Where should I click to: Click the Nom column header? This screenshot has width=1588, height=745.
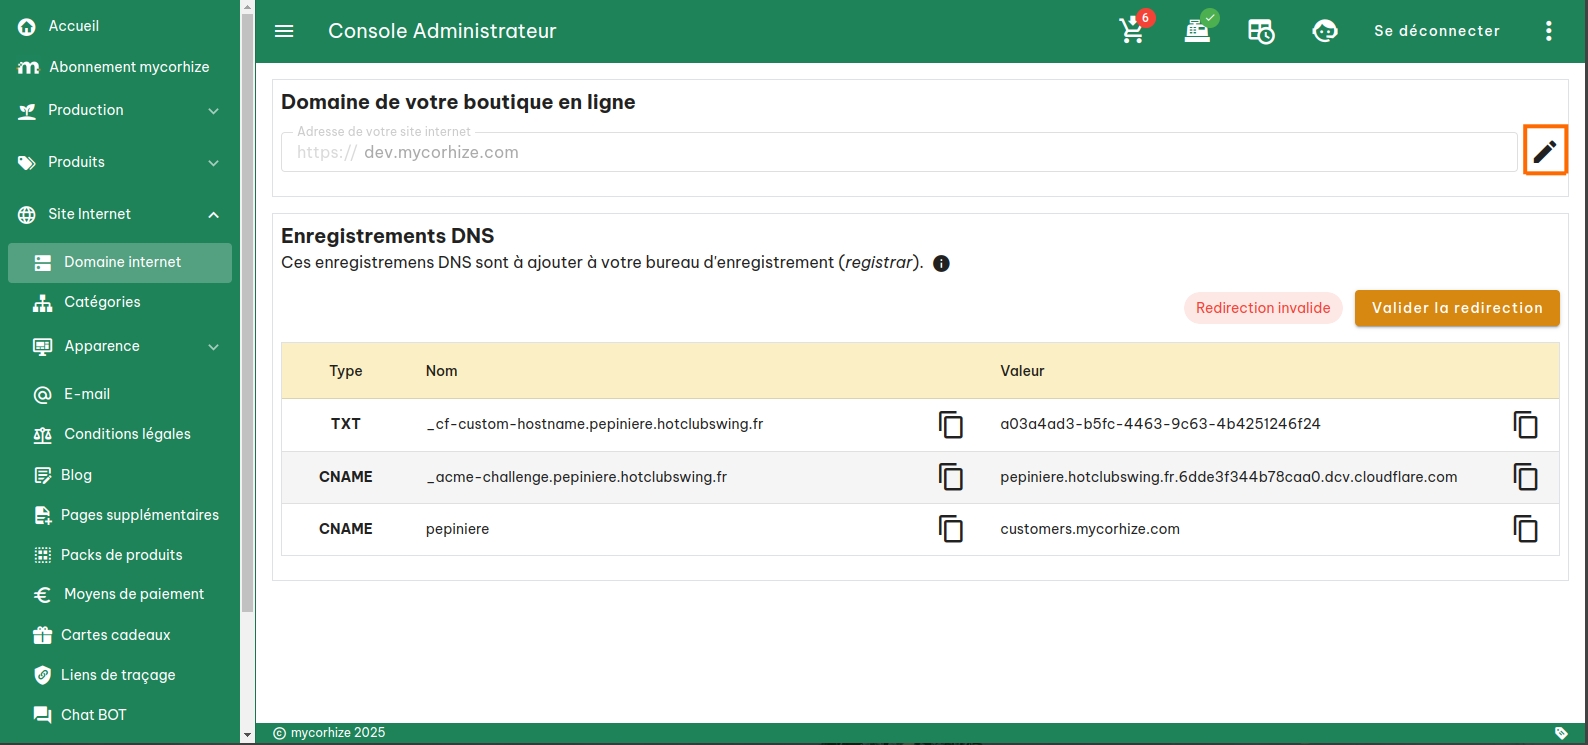[x=441, y=371]
